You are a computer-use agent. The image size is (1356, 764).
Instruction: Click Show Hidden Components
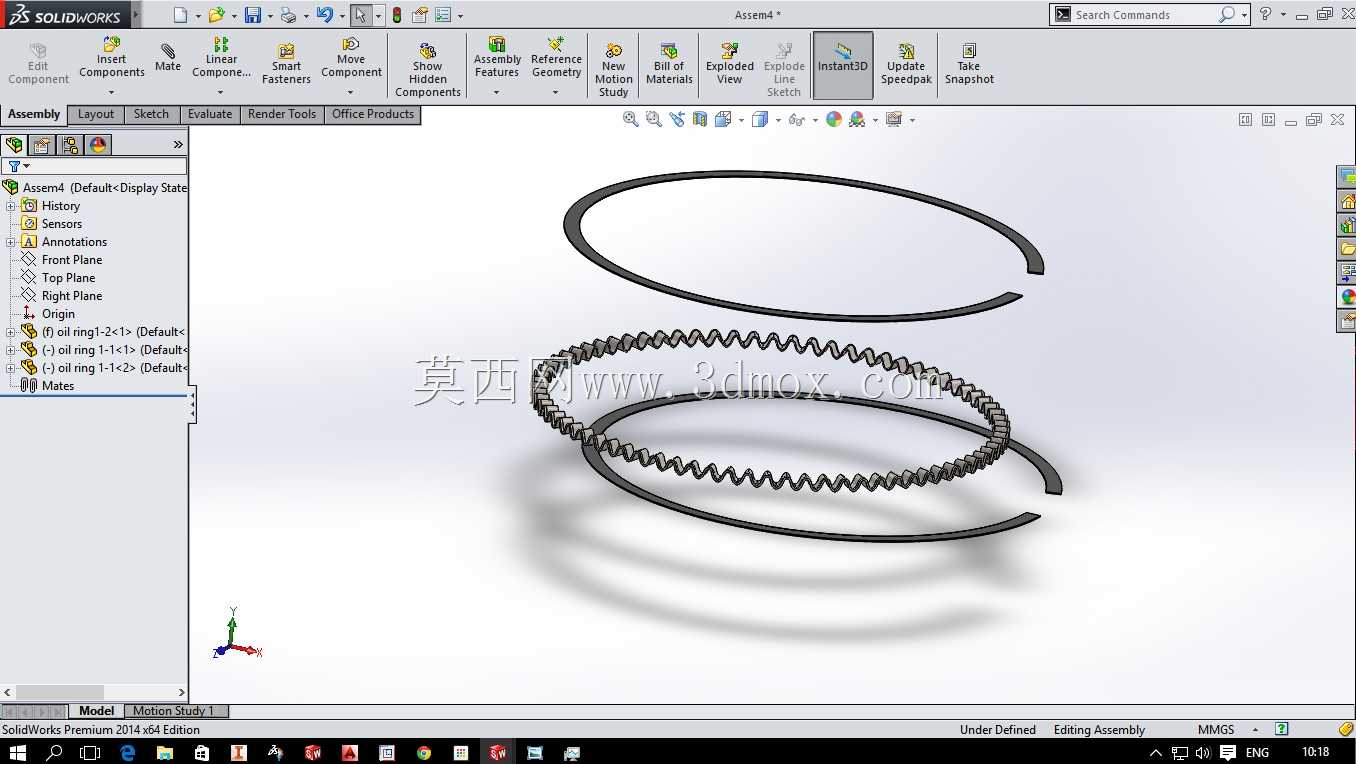click(428, 70)
